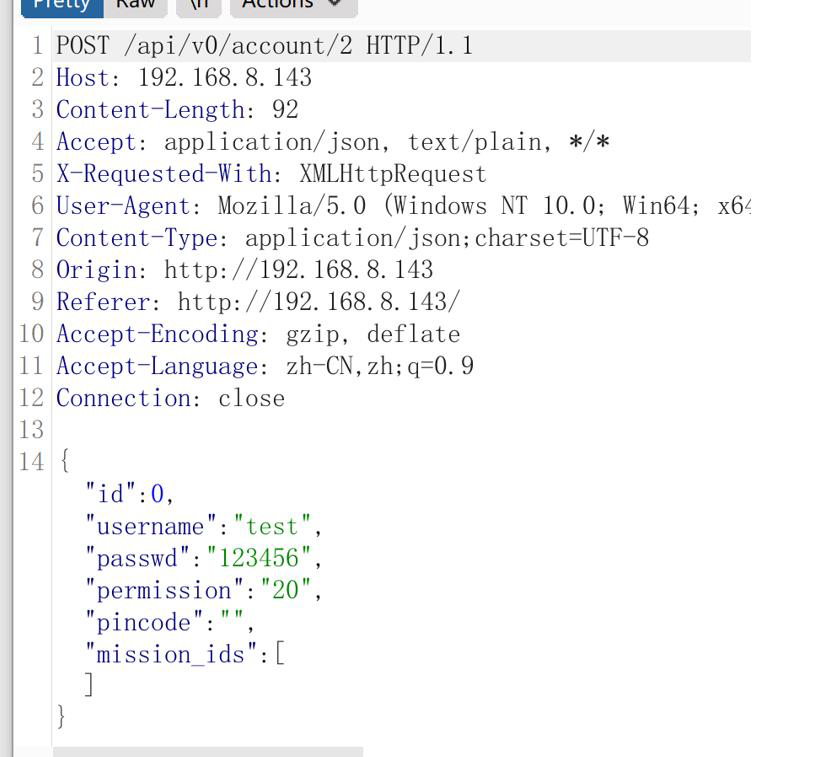The width and height of the screenshot is (814, 757).
Task: Click the "permission" value "20"
Action: coord(286,590)
